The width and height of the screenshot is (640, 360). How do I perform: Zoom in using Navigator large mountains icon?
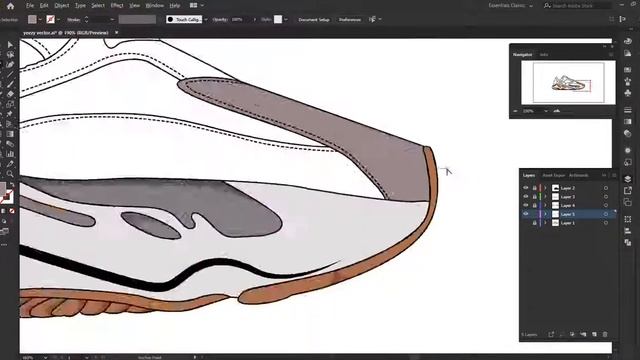[557, 111]
